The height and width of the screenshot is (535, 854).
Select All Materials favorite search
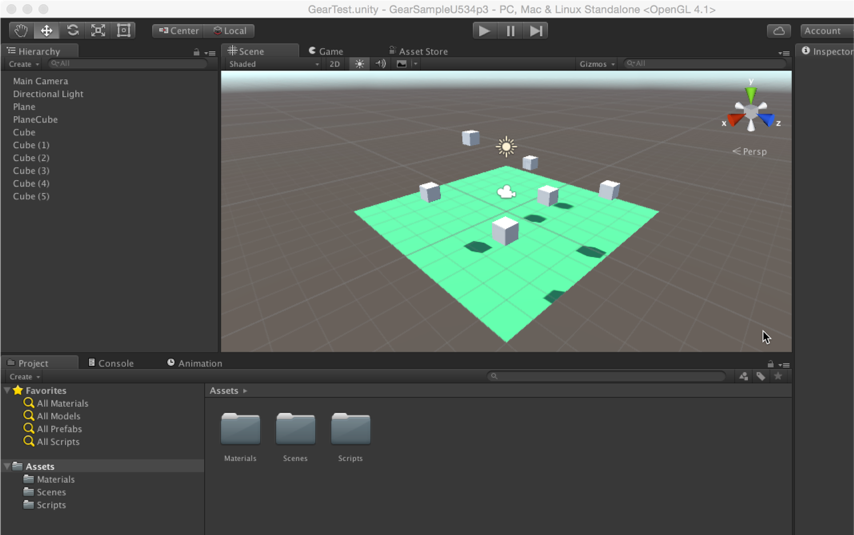pyautogui.click(x=56, y=403)
